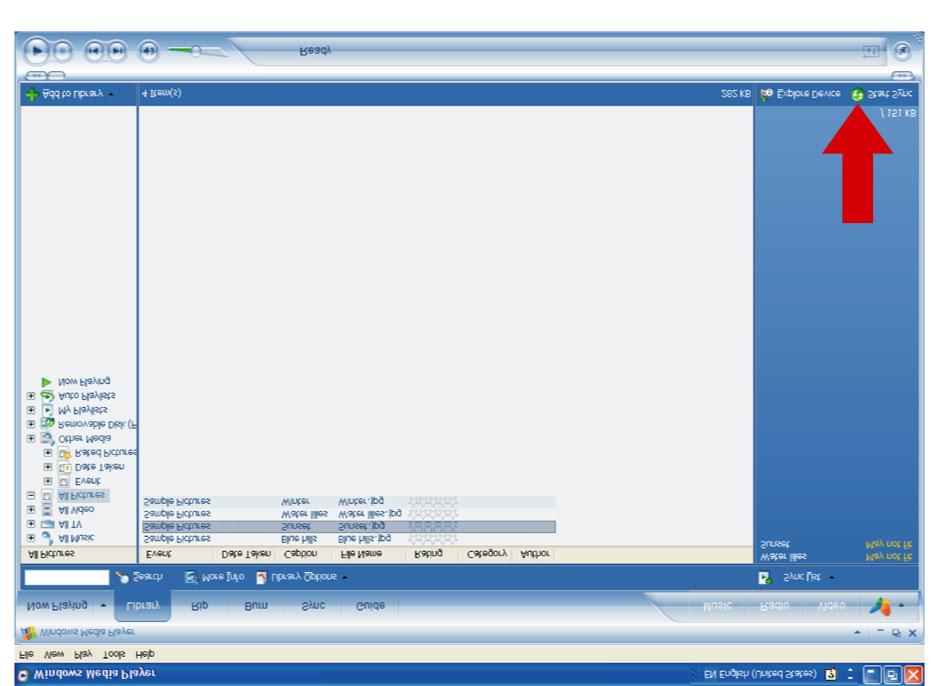Switch to the Sync tab
This screenshot has width=944, height=686.
tap(313, 605)
